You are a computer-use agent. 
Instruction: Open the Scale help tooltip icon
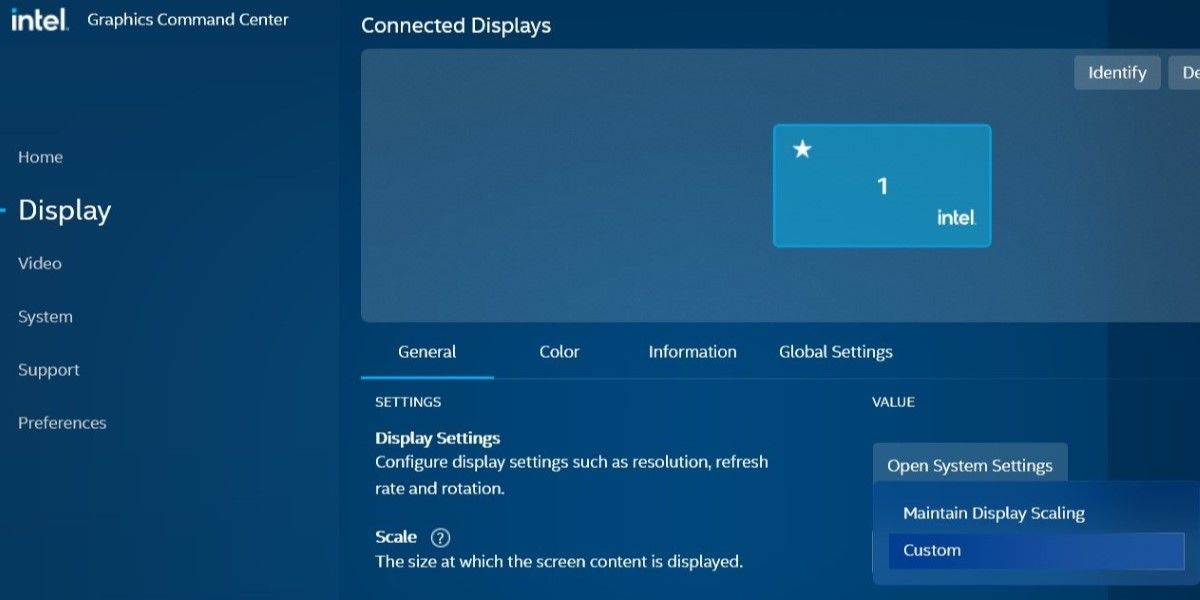[438, 537]
